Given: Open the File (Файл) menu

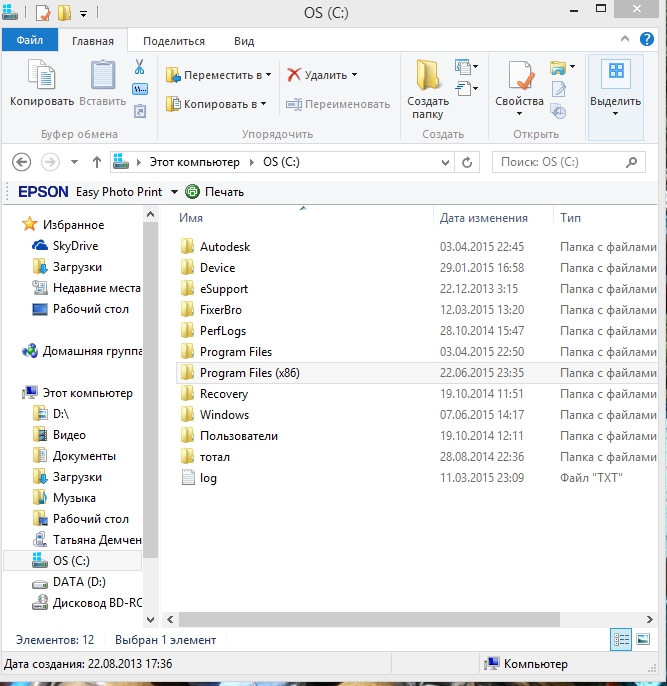Looking at the screenshot, I should tap(29, 41).
